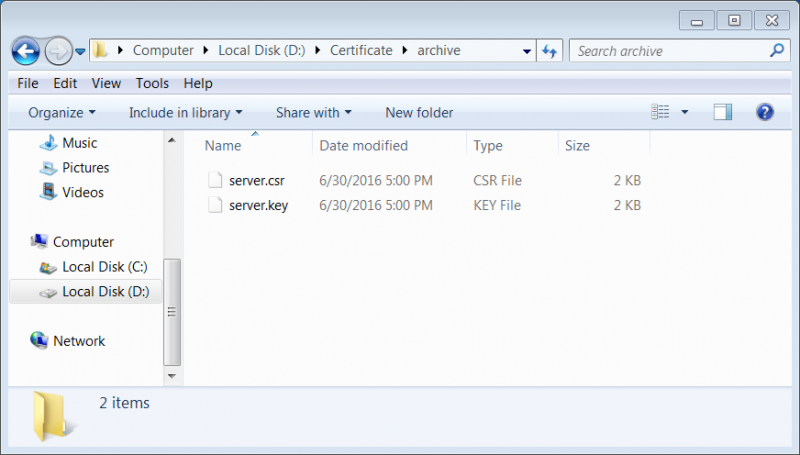800x455 pixels.
Task: Select the server.csr file icon
Action: tap(215, 180)
